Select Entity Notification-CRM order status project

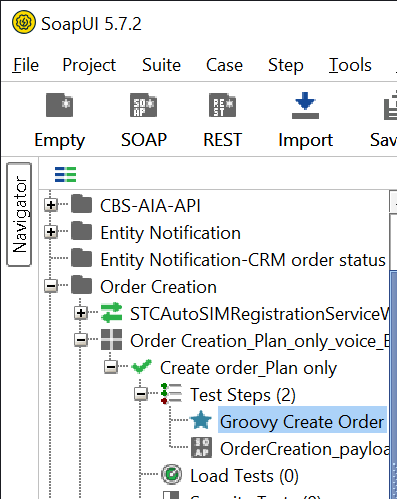pyautogui.click(x=243, y=260)
